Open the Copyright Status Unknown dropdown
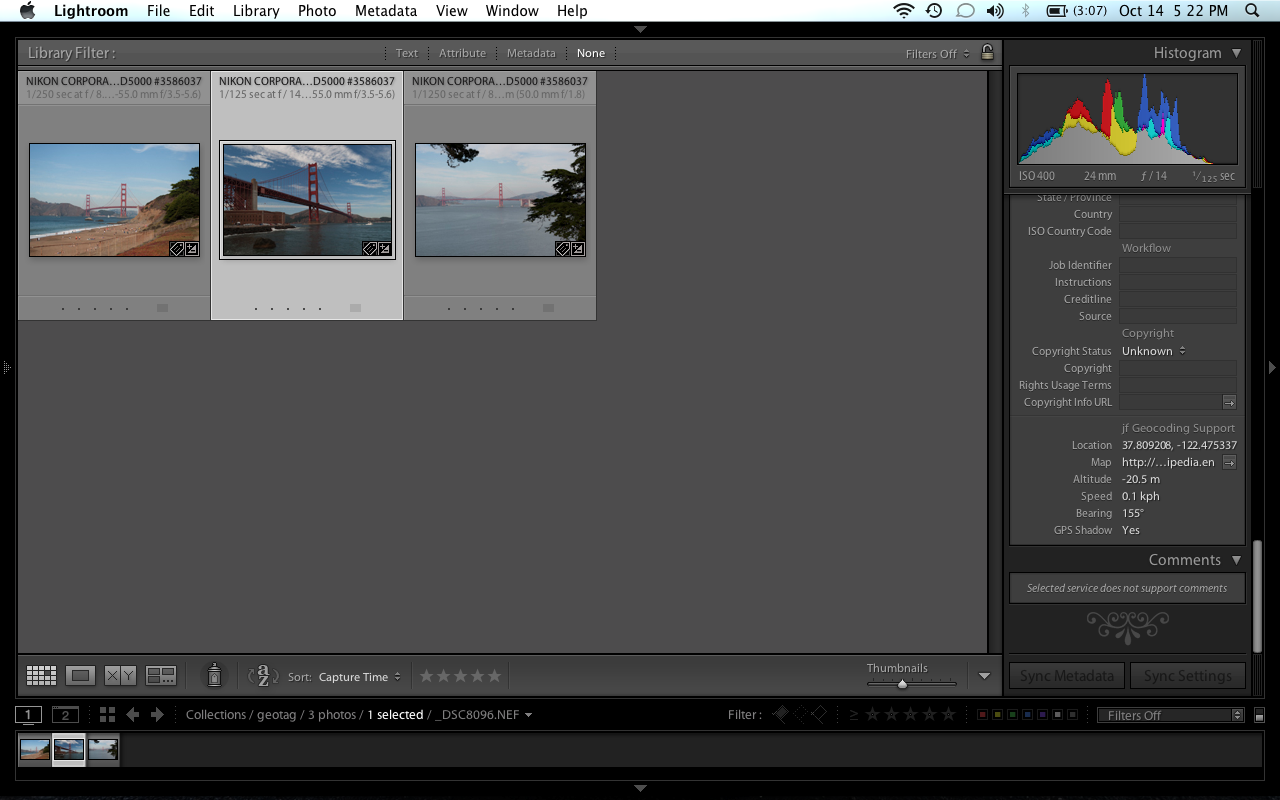Viewport: 1280px width, 800px height. pyautogui.click(x=1153, y=351)
